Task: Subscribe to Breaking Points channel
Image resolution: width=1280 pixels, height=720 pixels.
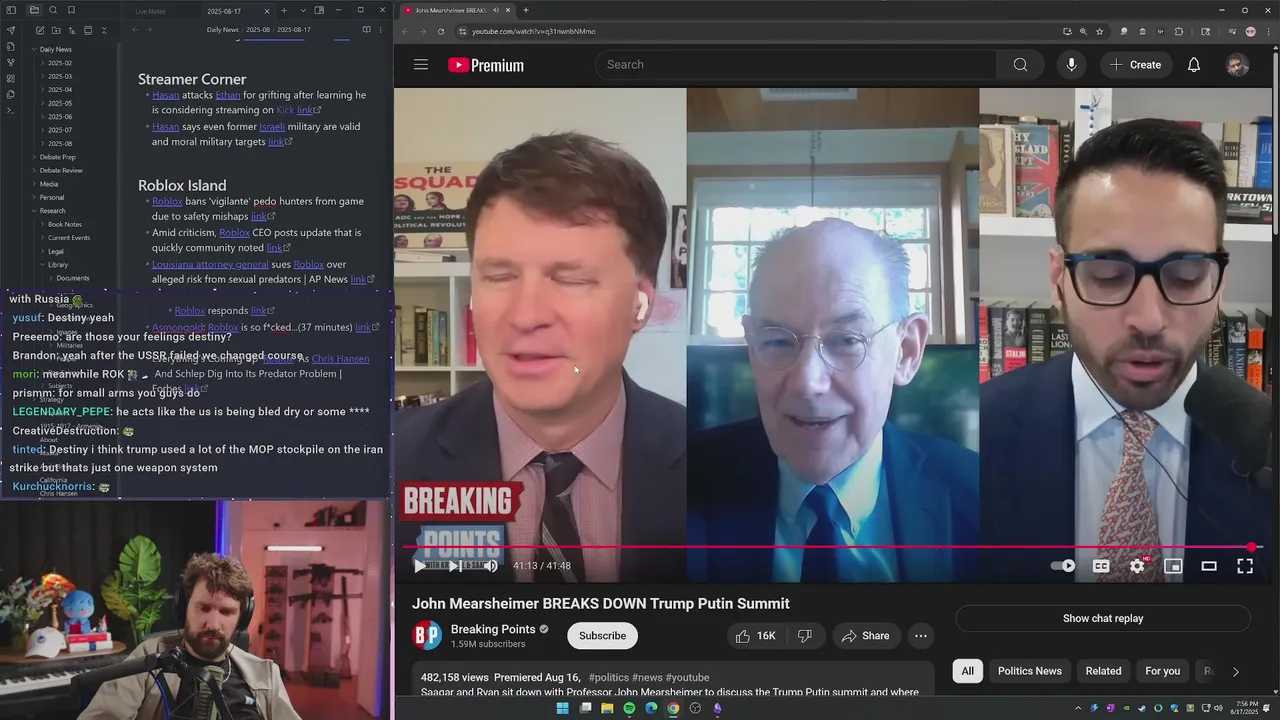Action: (x=602, y=636)
